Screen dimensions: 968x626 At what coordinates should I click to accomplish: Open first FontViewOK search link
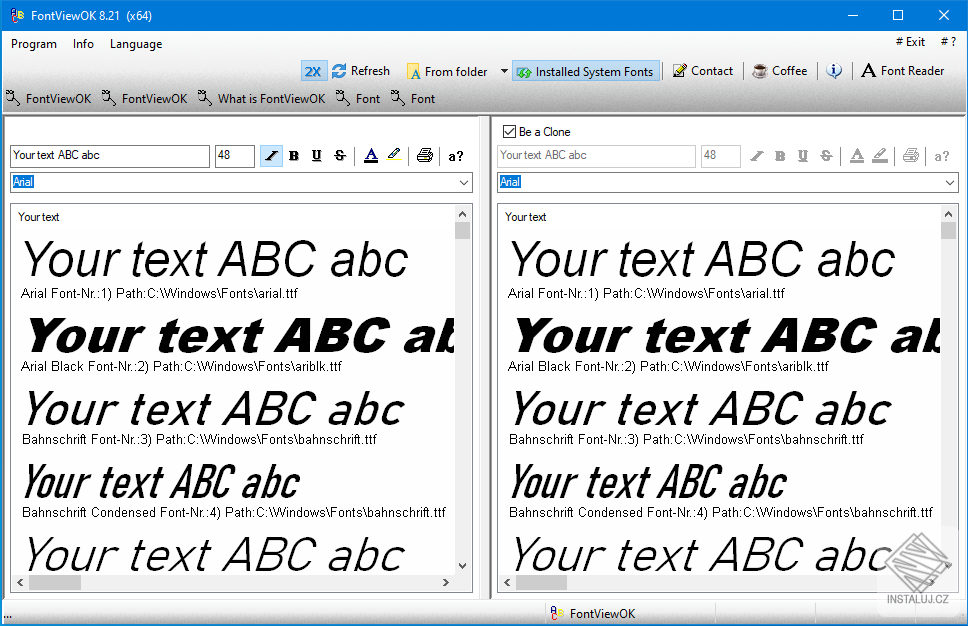49,98
